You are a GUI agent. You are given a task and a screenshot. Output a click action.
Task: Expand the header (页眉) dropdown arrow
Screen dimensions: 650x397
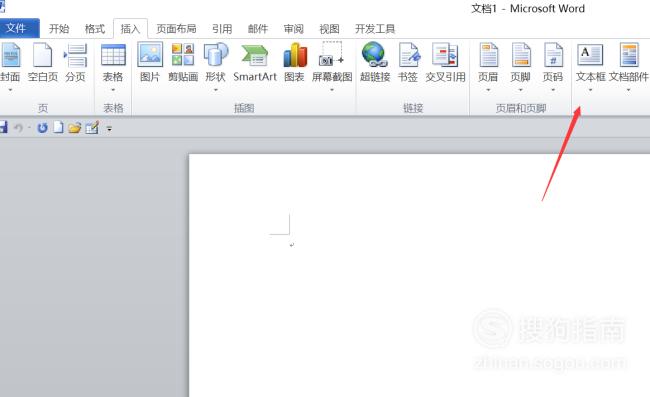click(488, 90)
